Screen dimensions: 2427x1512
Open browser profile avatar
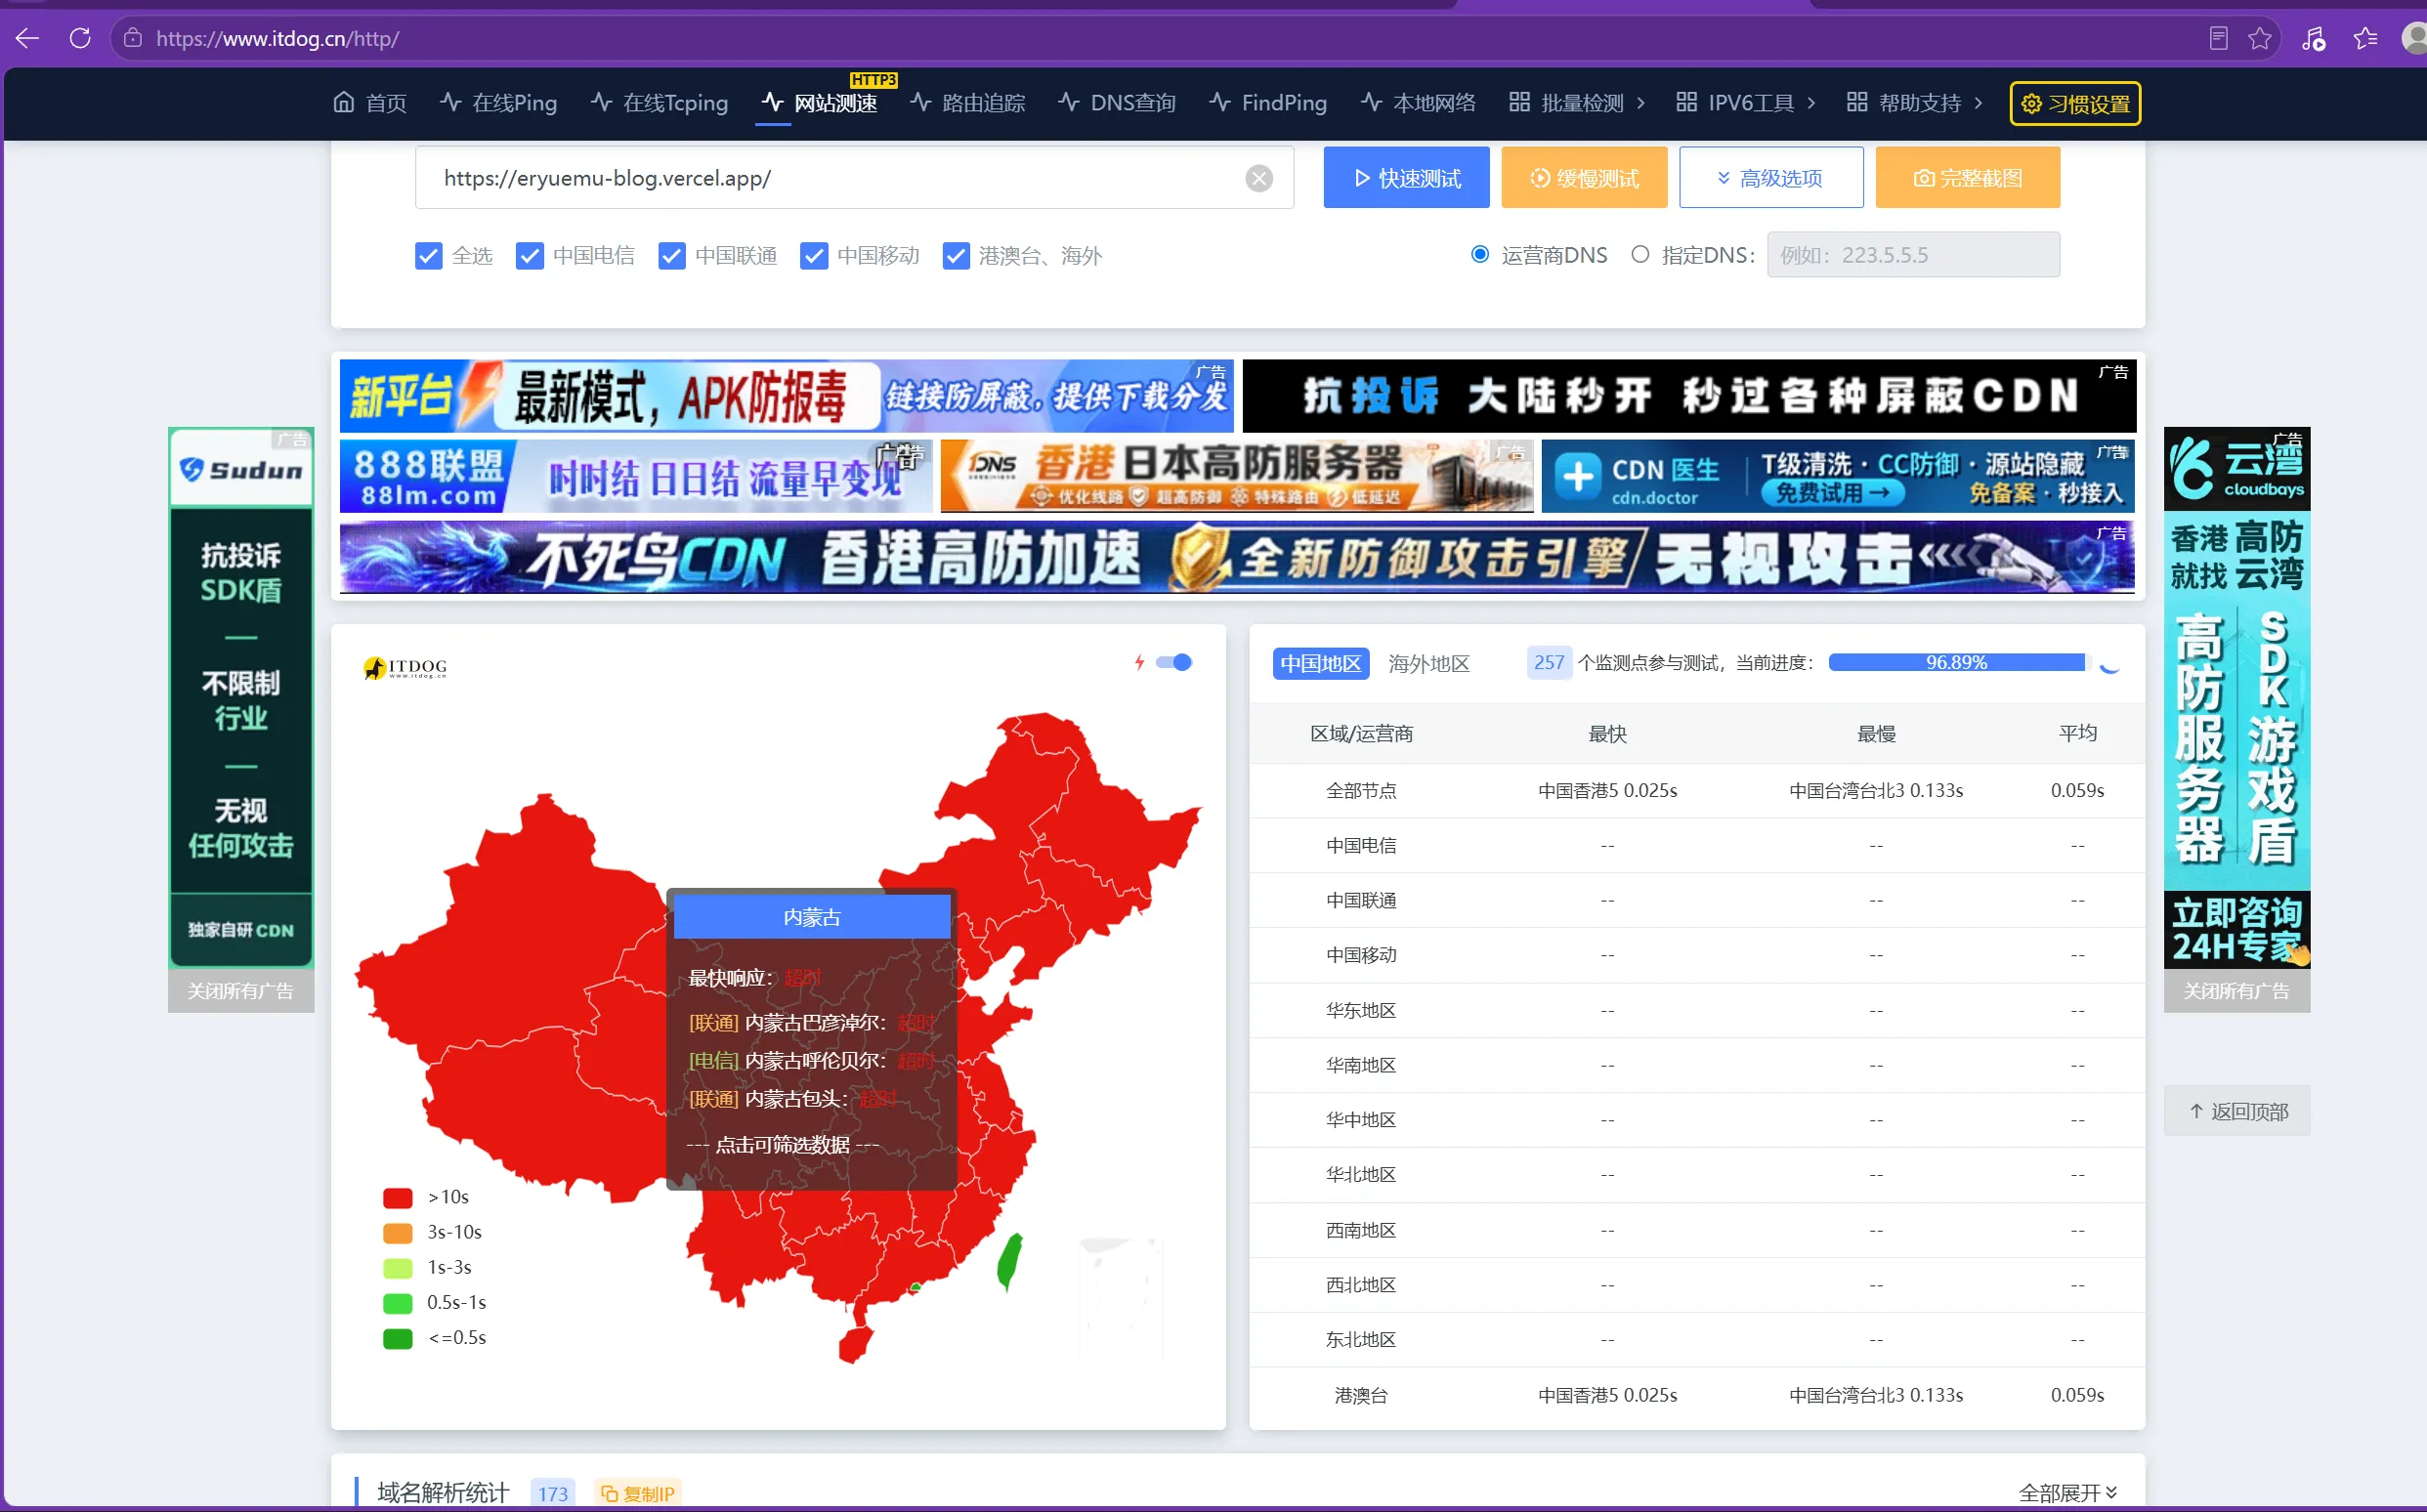point(2414,38)
